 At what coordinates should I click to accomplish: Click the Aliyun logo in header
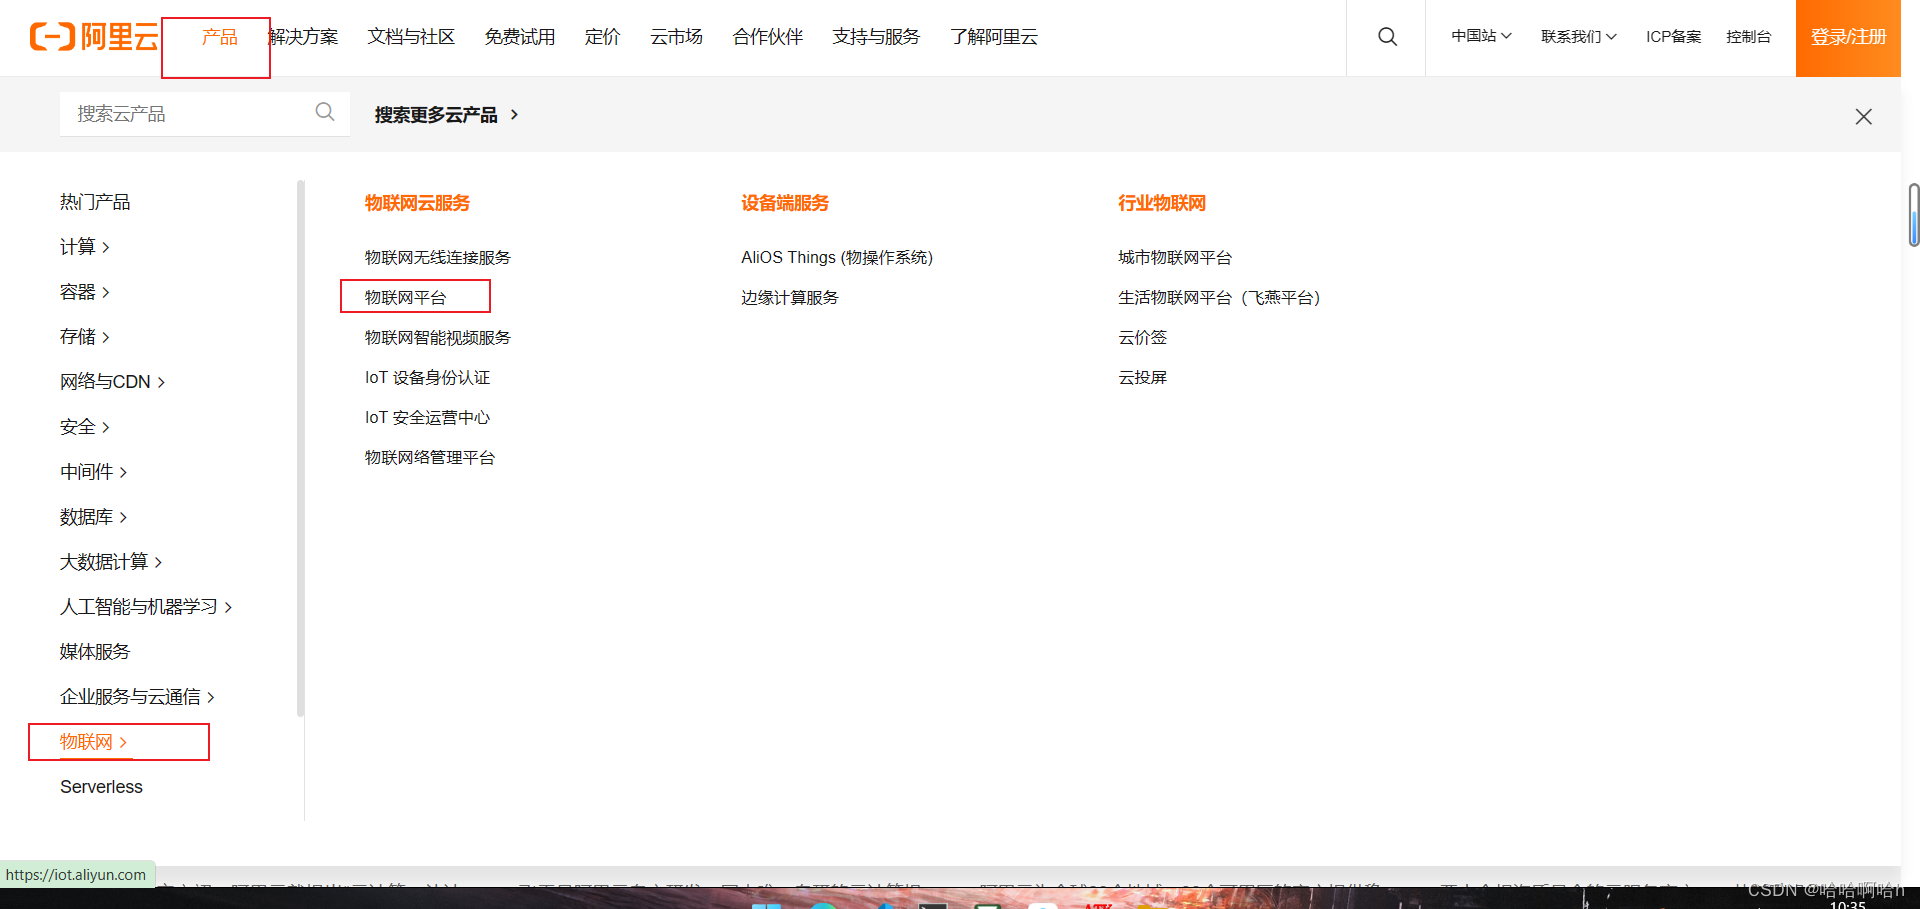click(94, 37)
